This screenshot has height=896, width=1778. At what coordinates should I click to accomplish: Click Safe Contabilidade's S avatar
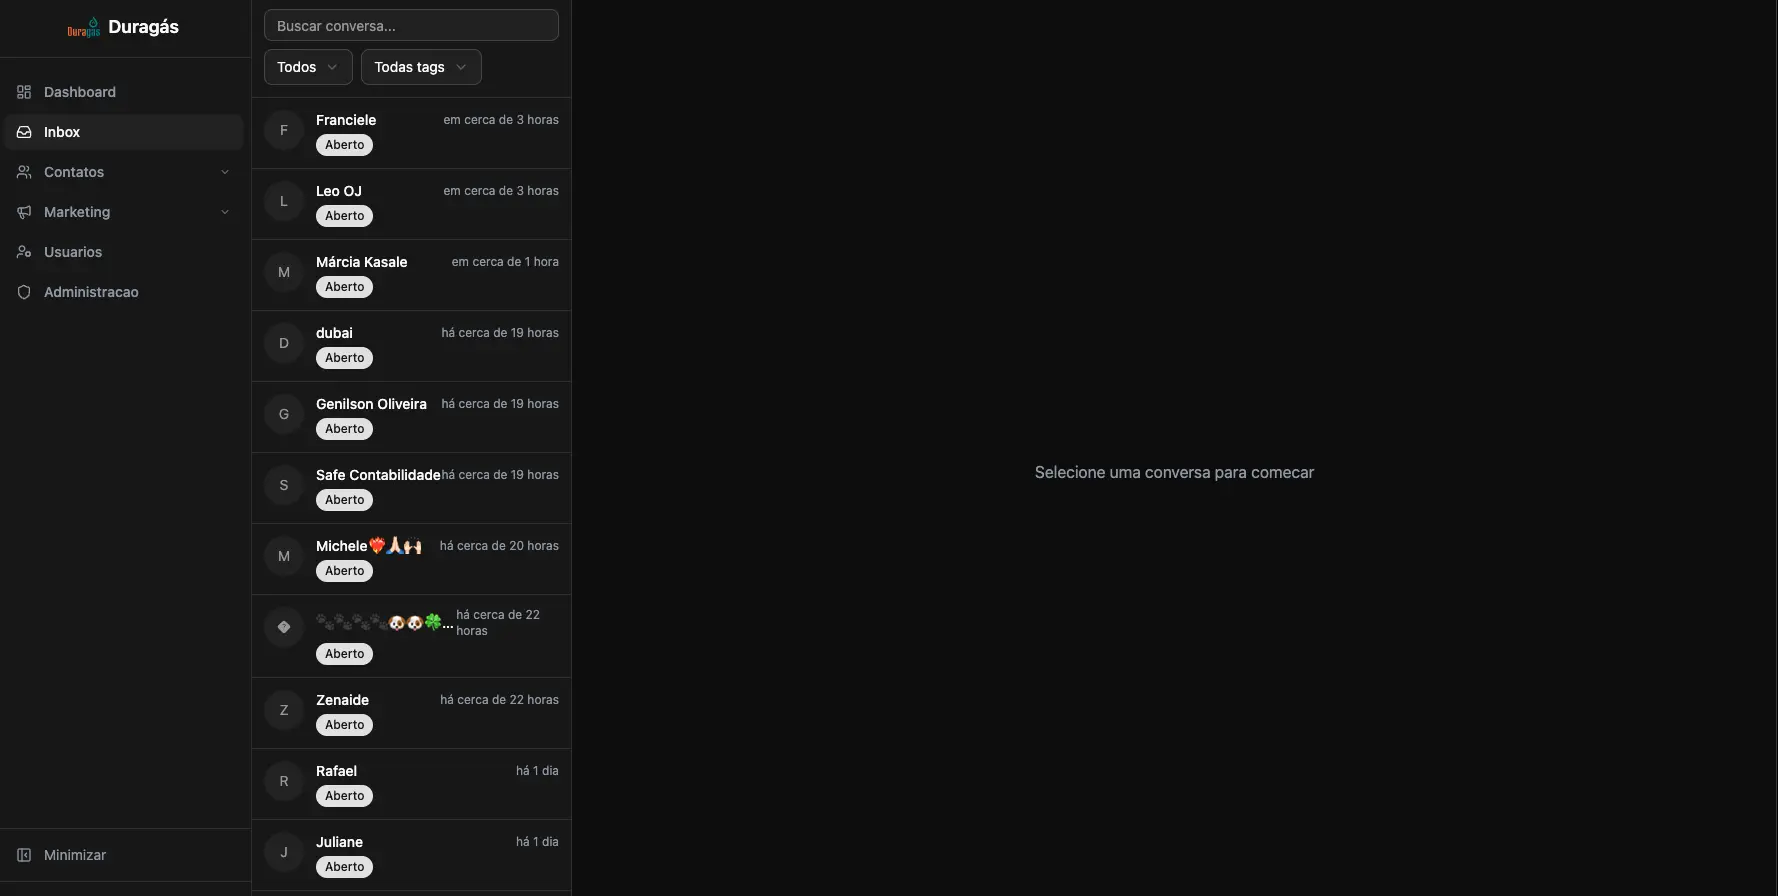point(284,485)
